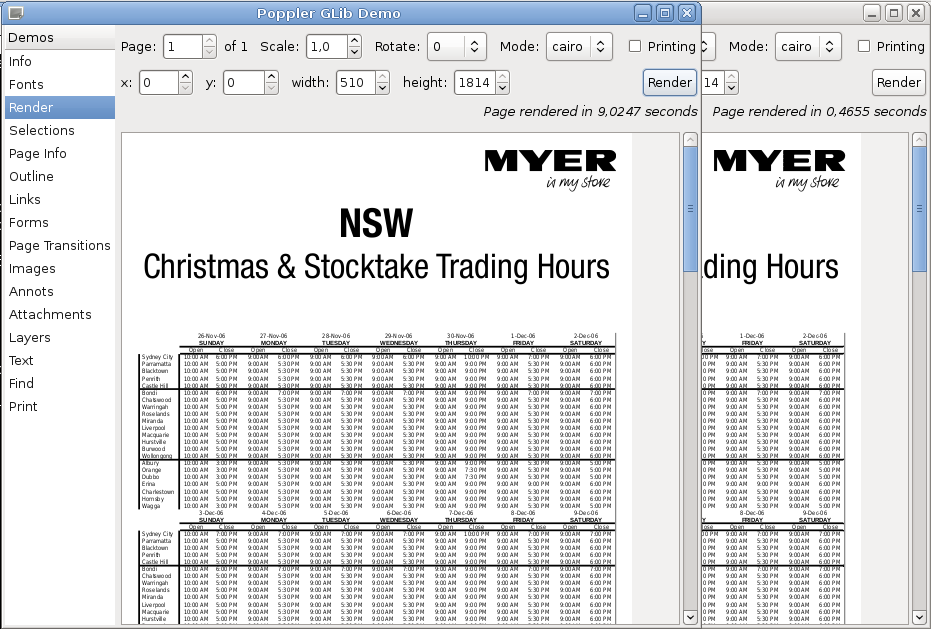Screen dimensions: 931x629
Task: Minimize the Poppler GLib Demo window
Action: click(x=643, y=13)
